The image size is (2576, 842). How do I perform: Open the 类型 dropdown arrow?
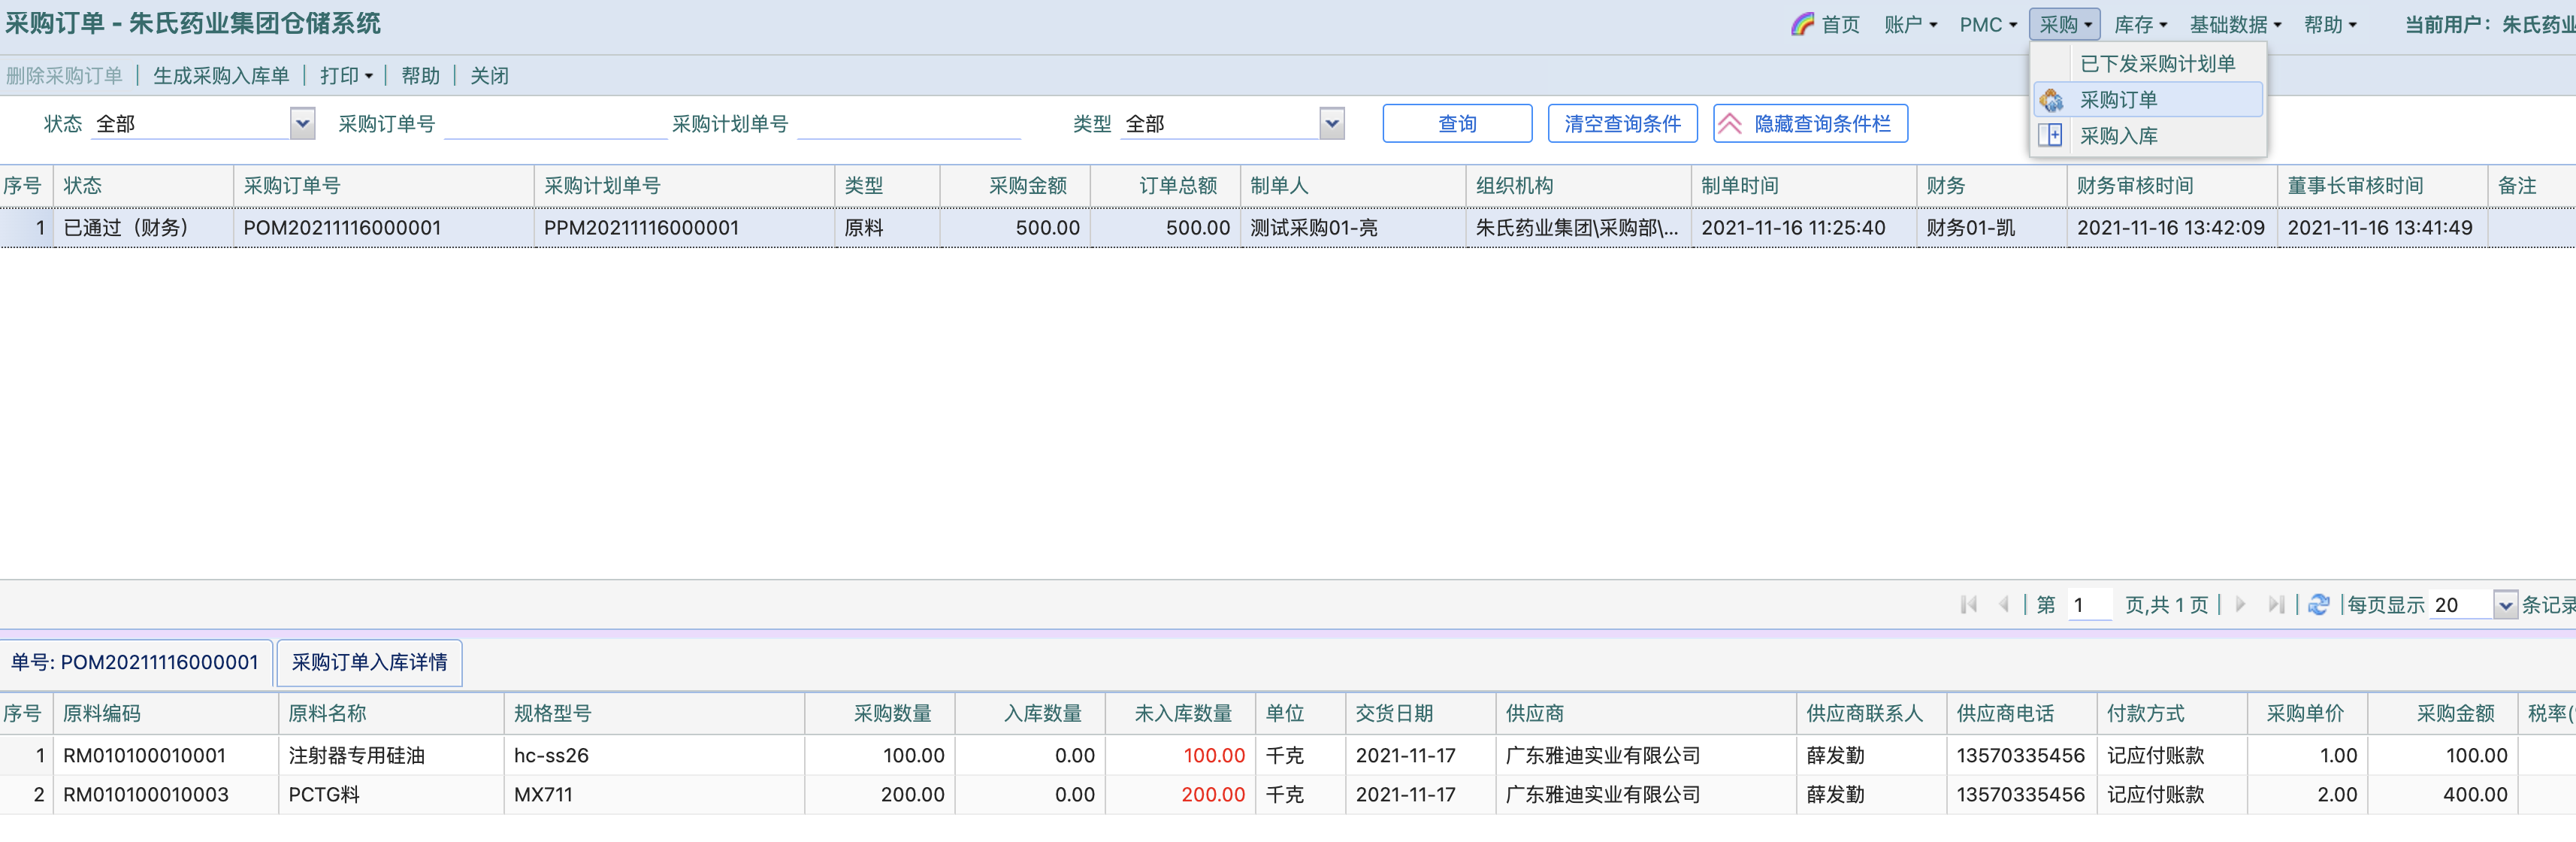[x=1331, y=123]
